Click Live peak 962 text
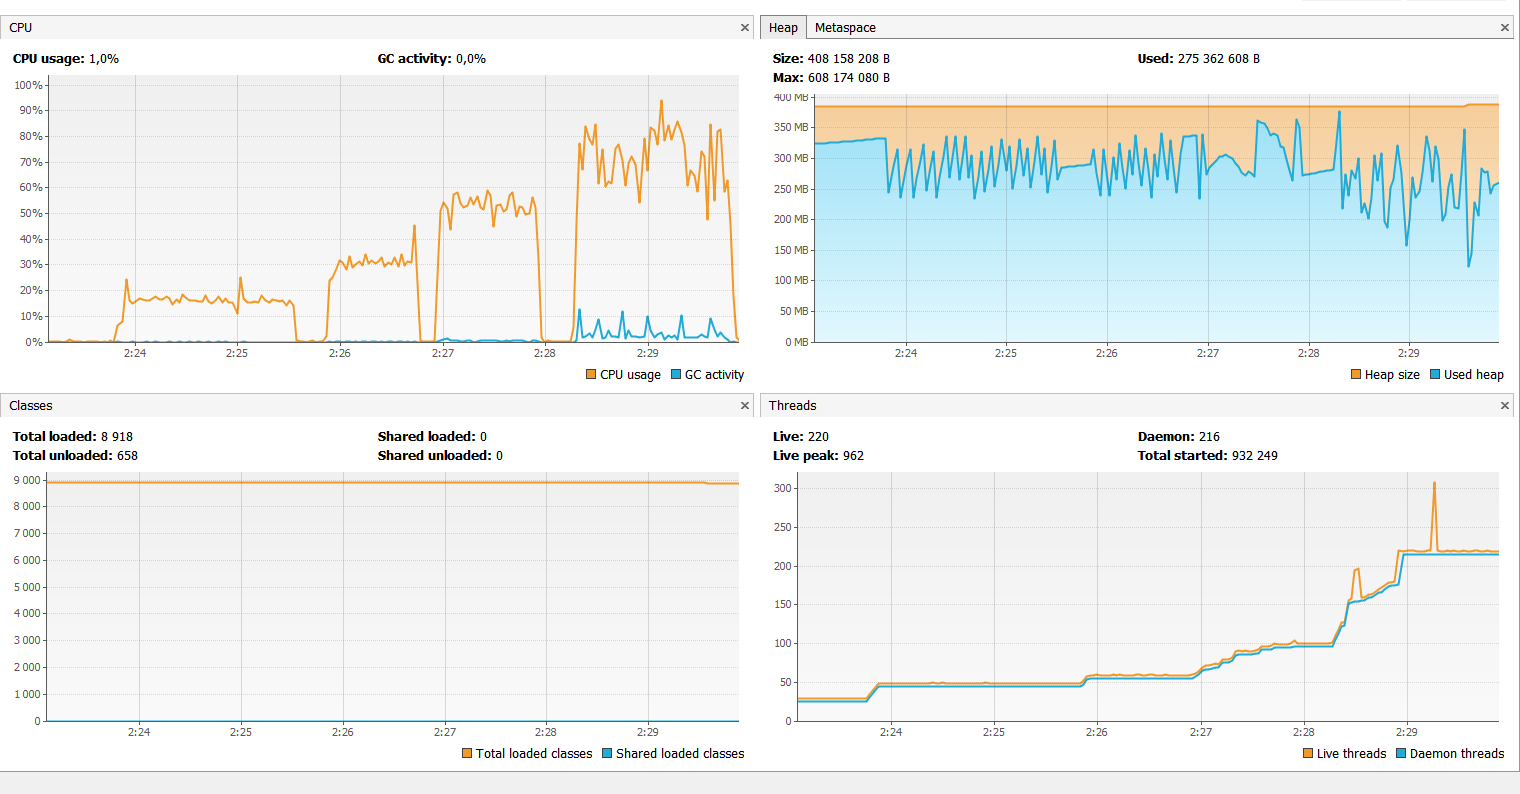Image resolution: width=1520 pixels, height=794 pixels. click(819, 456)
